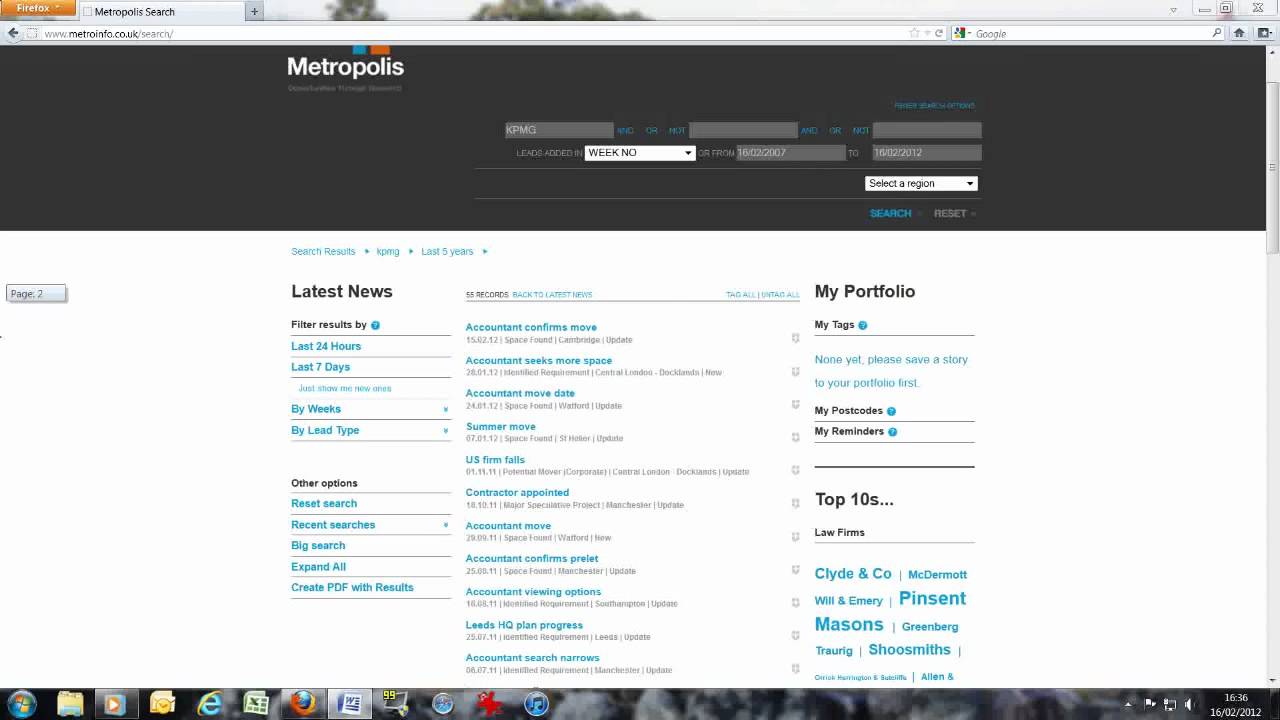1280x720 pixels.
Task: Open Action Center flag in tray
Action: [x=1150, y=704]
